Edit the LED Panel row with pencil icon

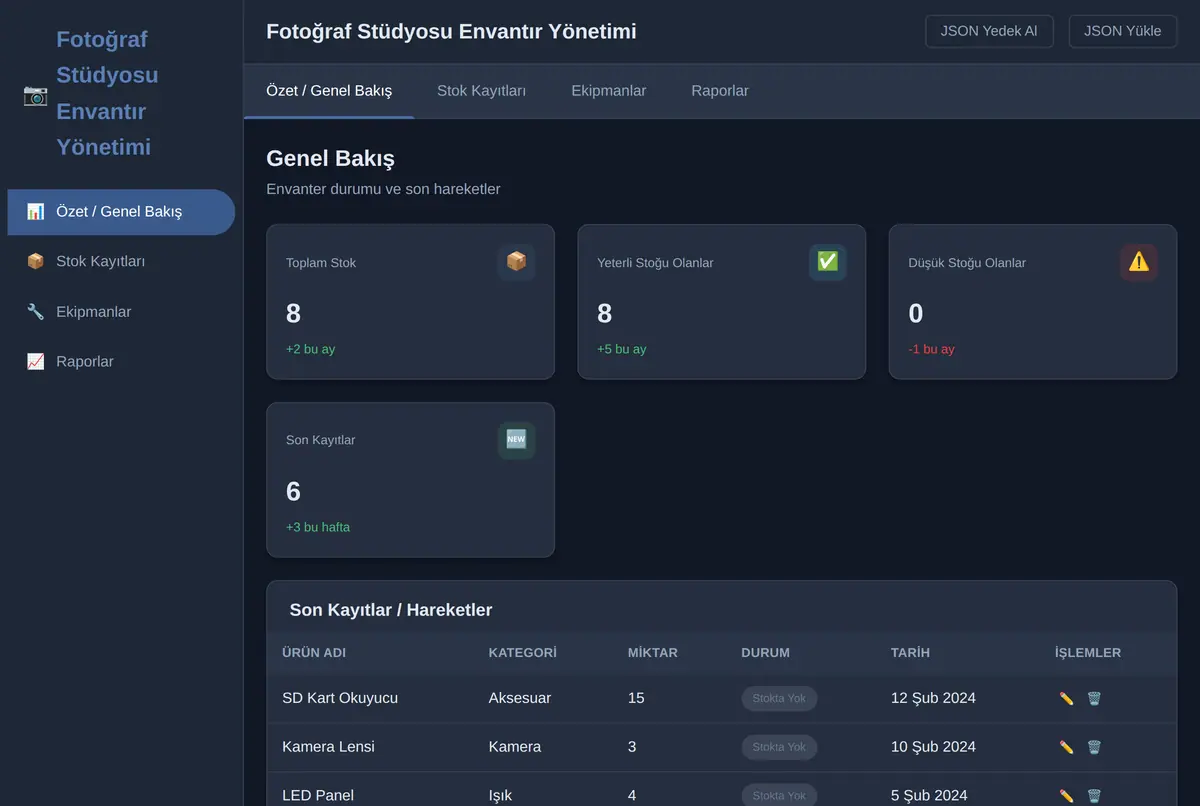pyautogui.click(x=1066, y=796)
